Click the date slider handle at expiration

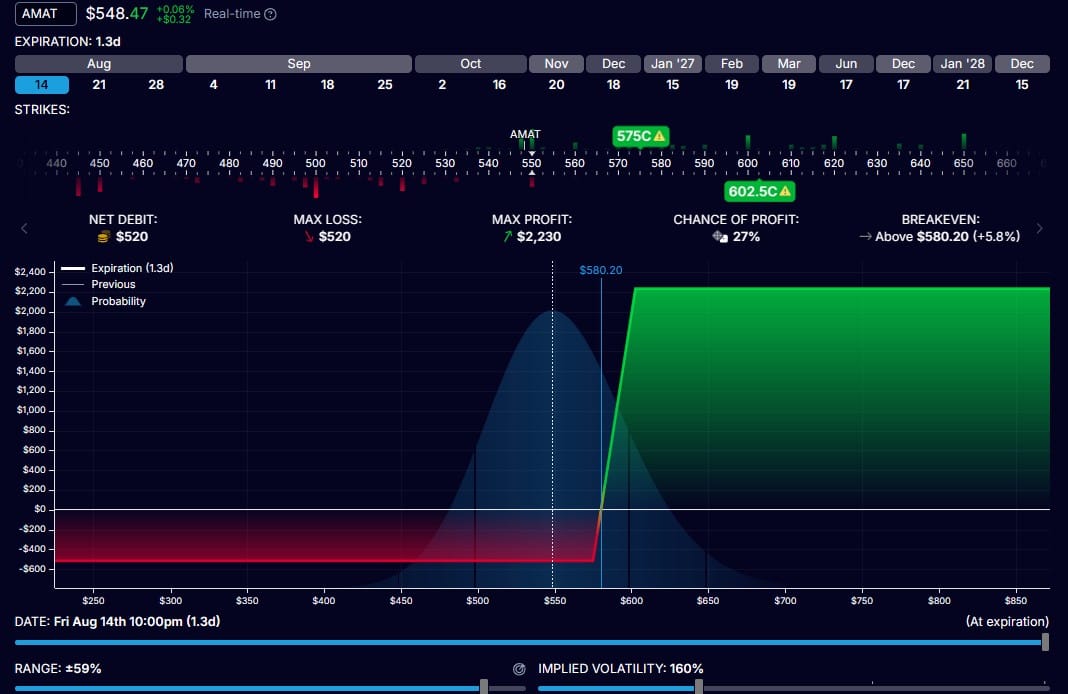coord(1045,642)
